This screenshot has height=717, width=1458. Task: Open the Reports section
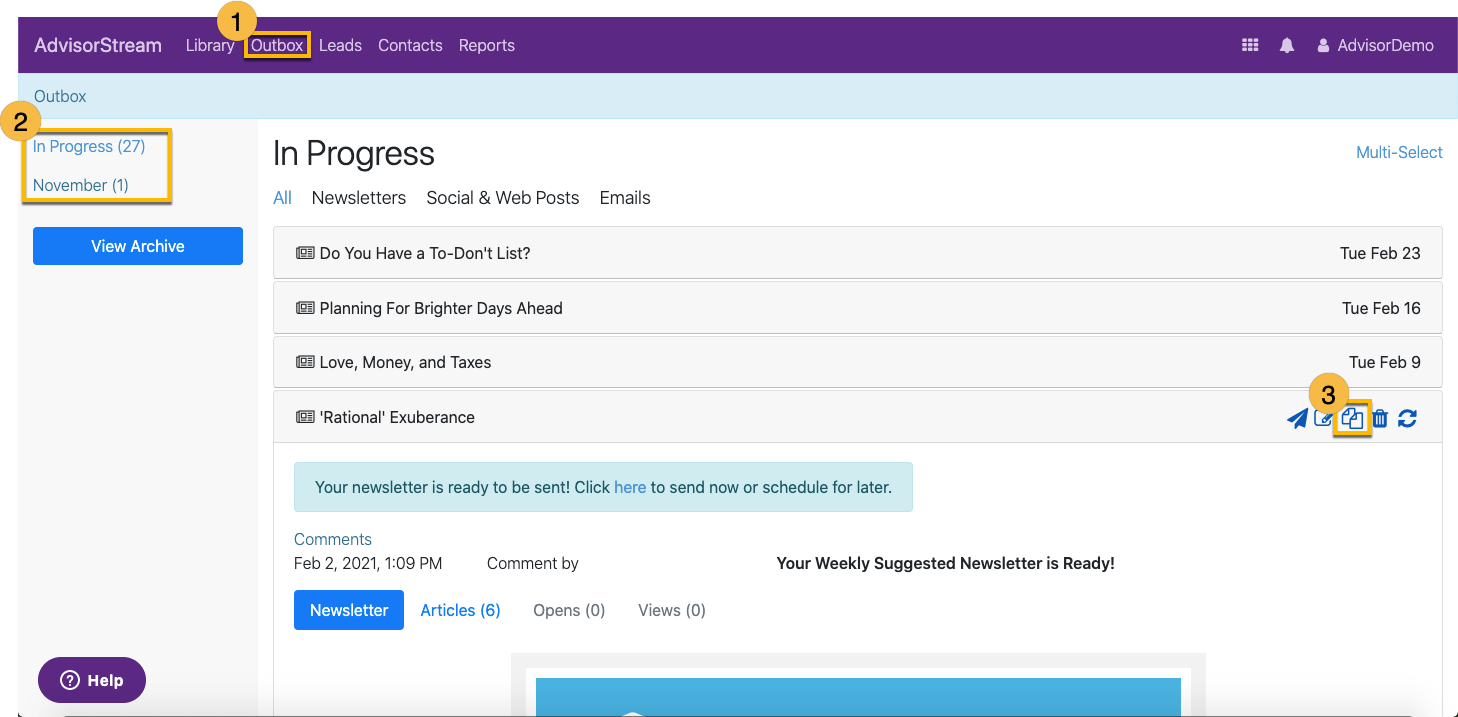pyautogui.click(x=487, y=45)
